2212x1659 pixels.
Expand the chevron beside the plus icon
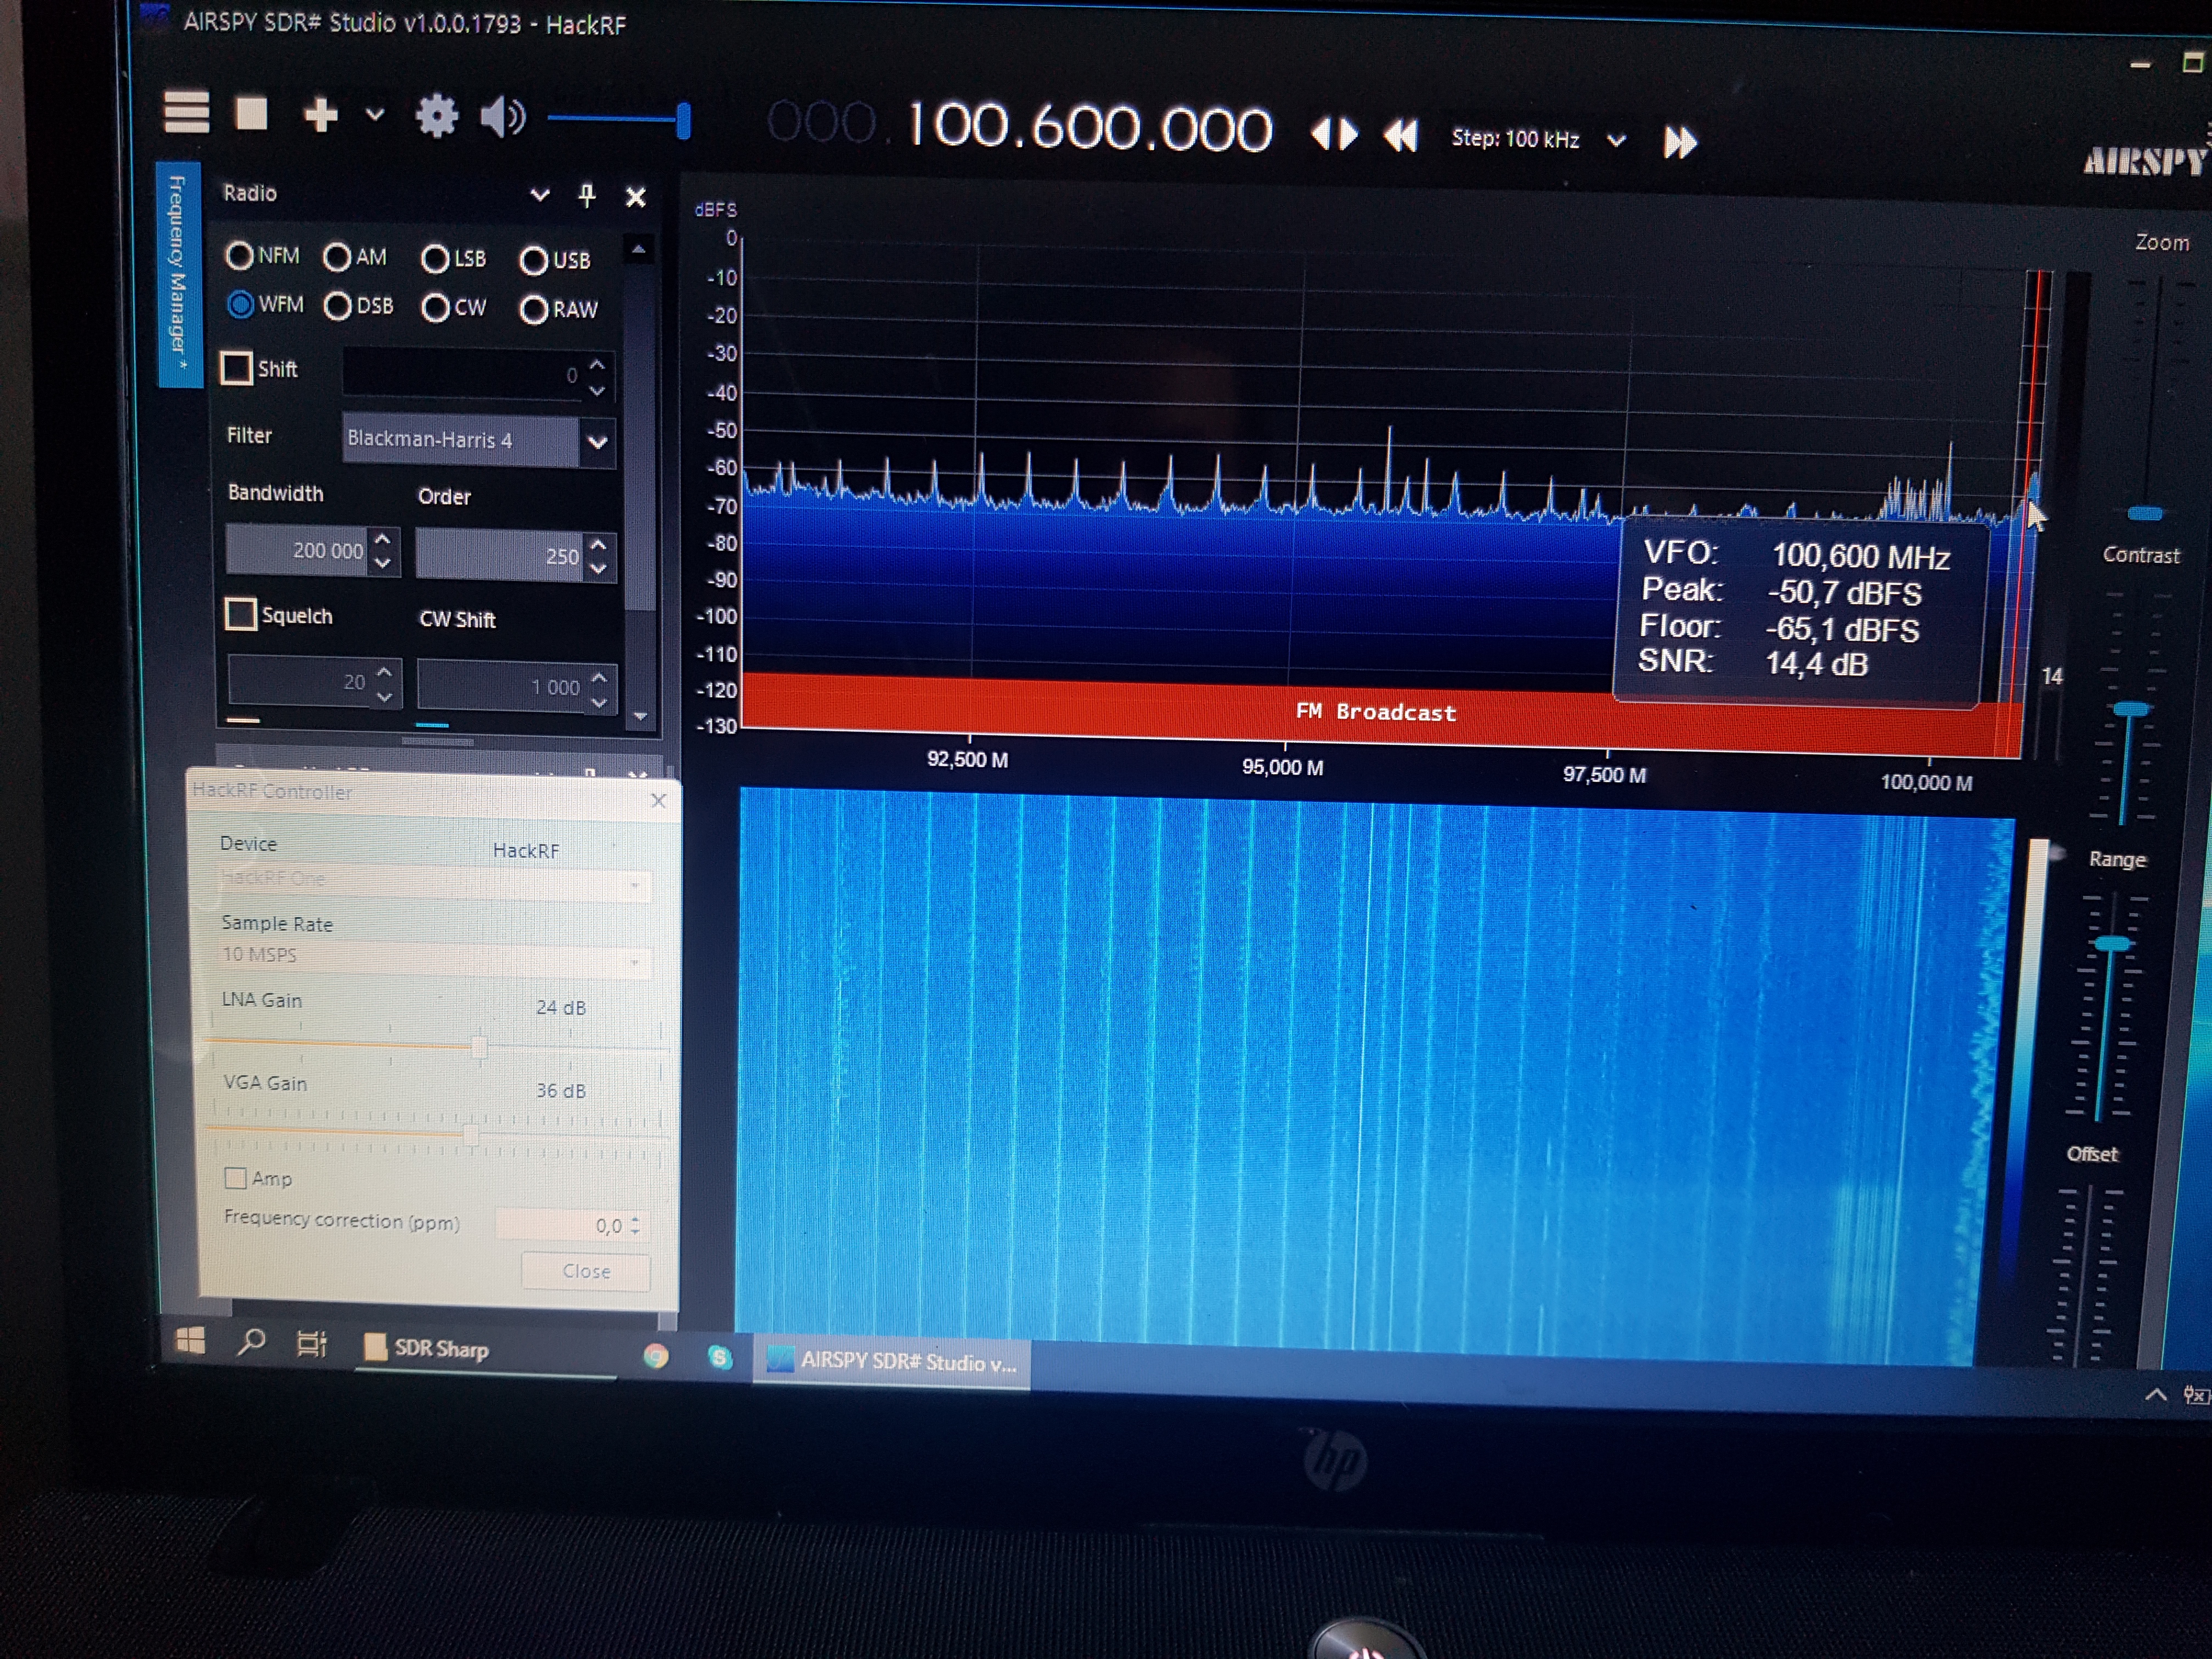click(x=374, y=115)
